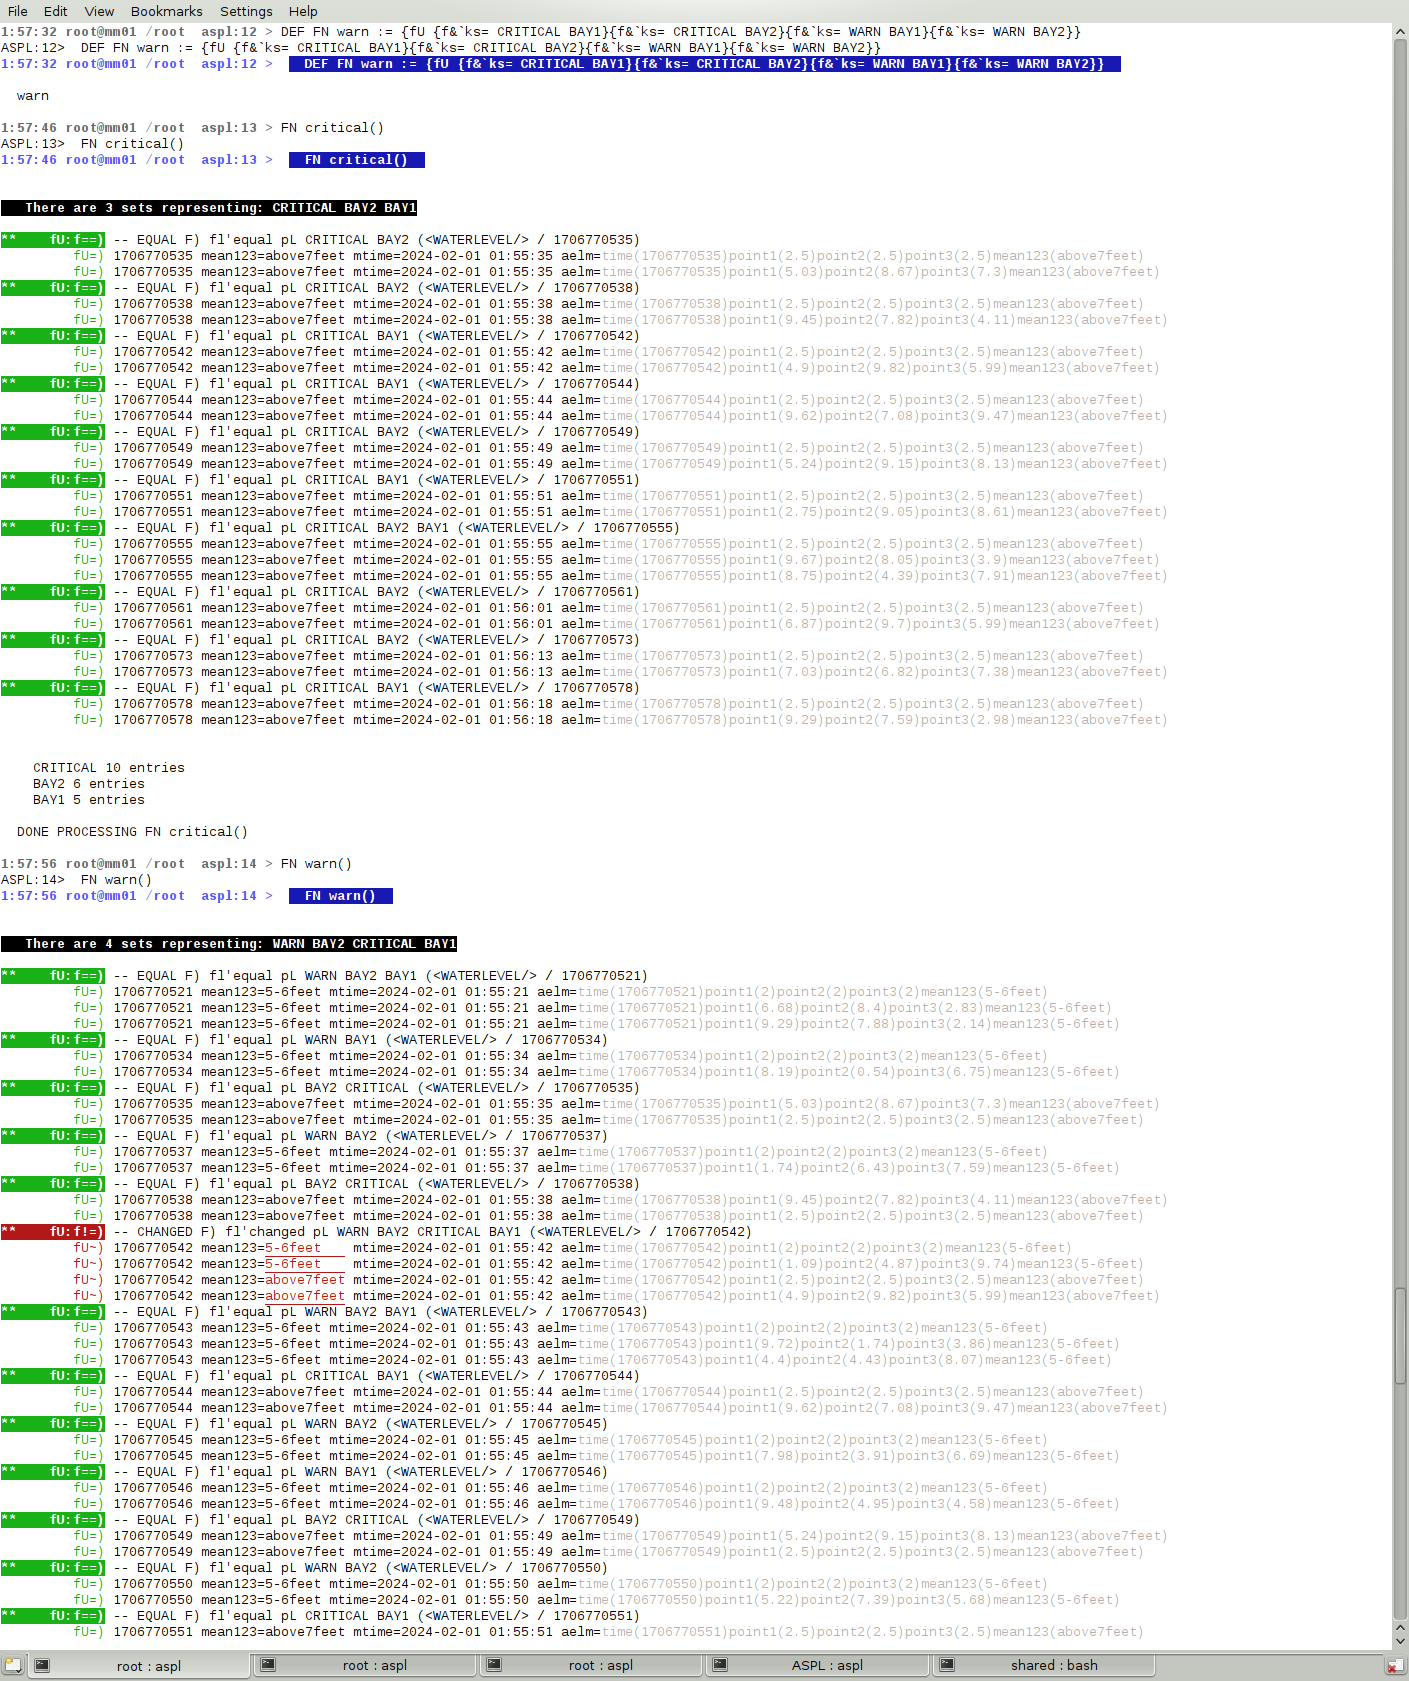The height and width of the screenshot is (1681, 1409).
Task: Open the Edit menu
Action: click(x=56, y=11)
